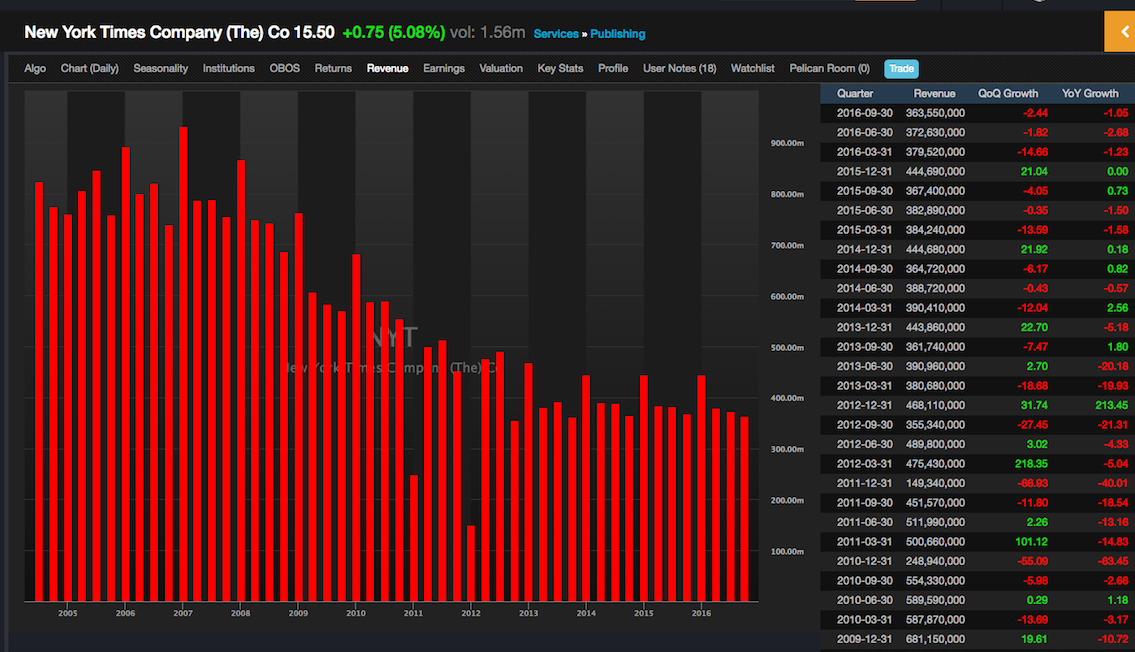Open Pelican Room (0) tab
Image resolution: width=1135 pixels, height=652 pixels.
click(x=830, y=68)
